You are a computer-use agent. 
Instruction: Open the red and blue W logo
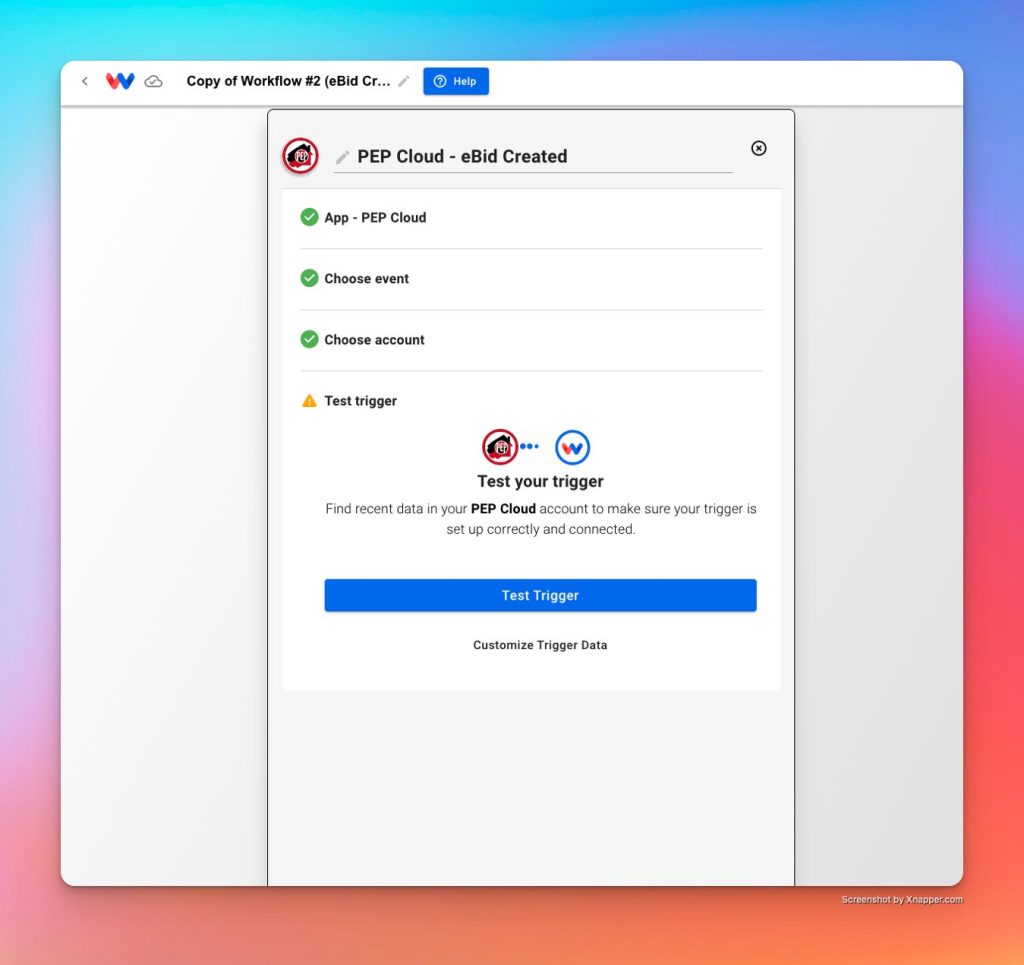point(120,81)
